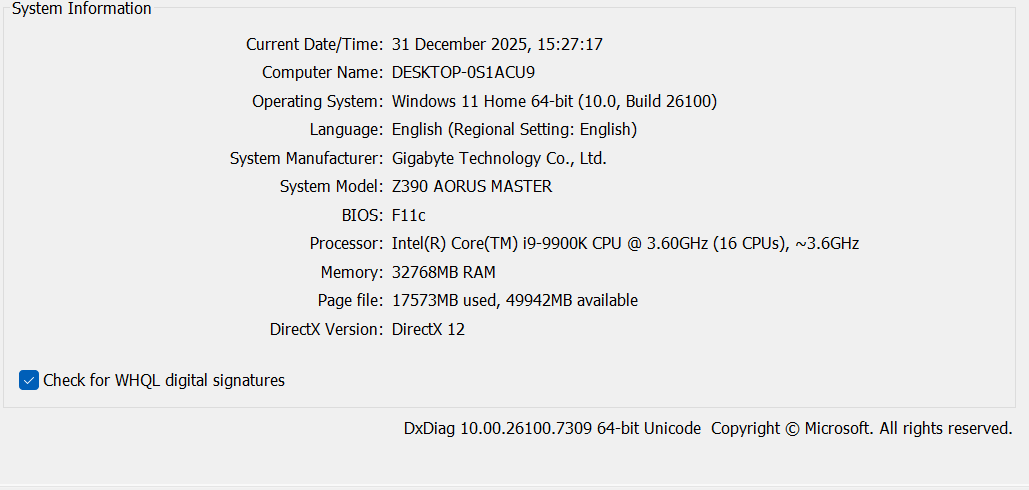Select the English regional setting language value
The width and height of the screenshot is (1029, 490).
click(x=514, y=129)
